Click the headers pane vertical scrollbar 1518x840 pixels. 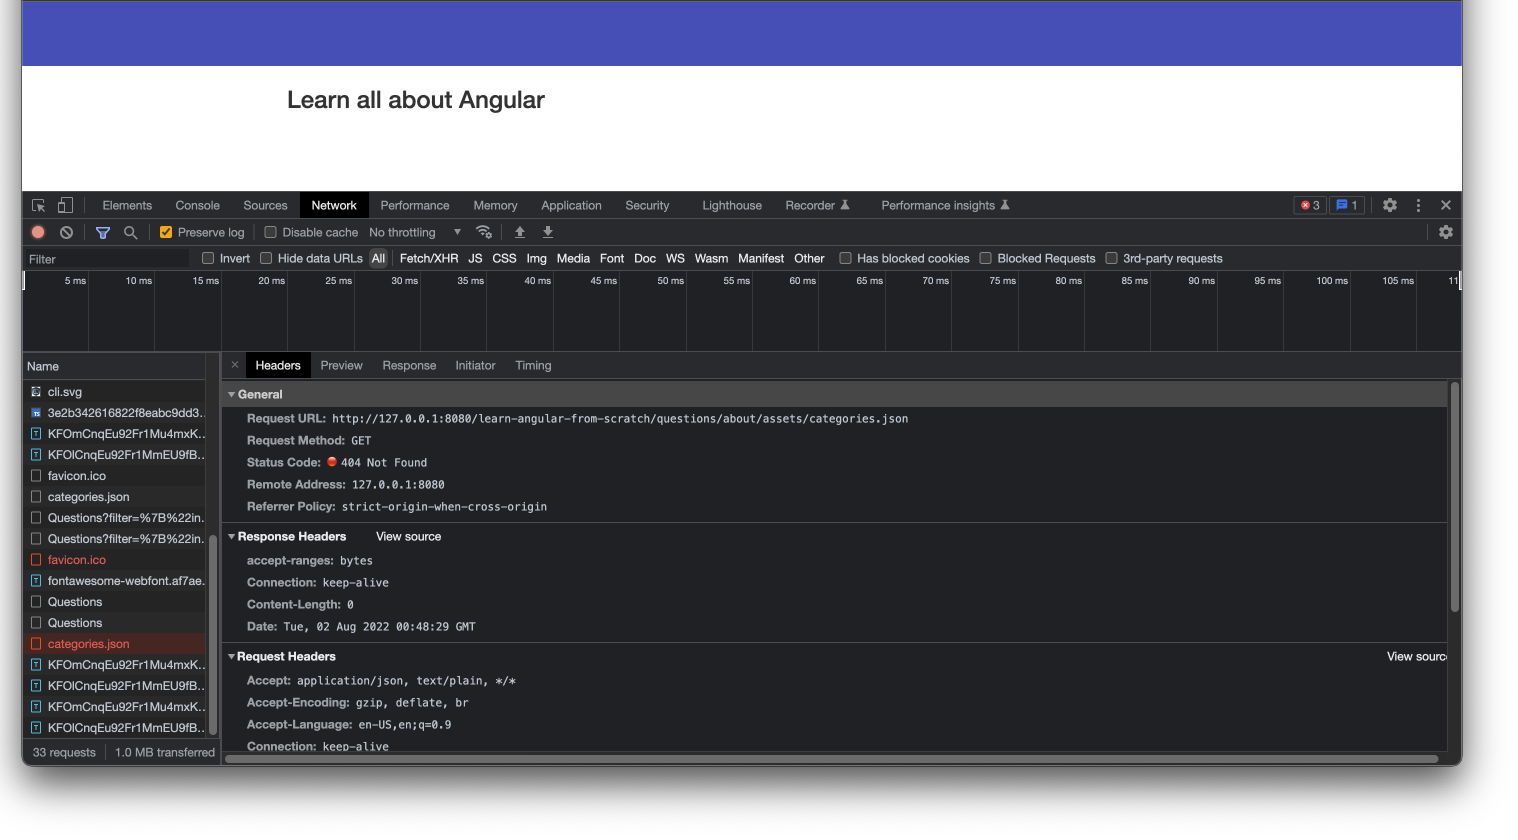(1454, 497)
